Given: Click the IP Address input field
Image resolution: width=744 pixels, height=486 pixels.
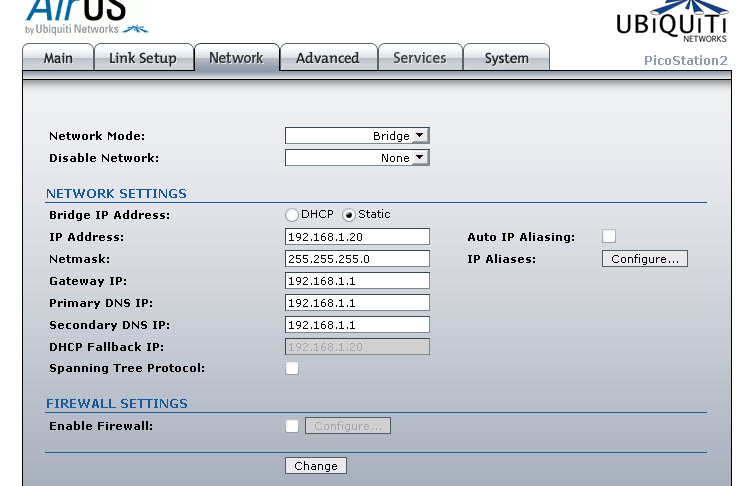Looking at the screenshot, I should 357,237.
